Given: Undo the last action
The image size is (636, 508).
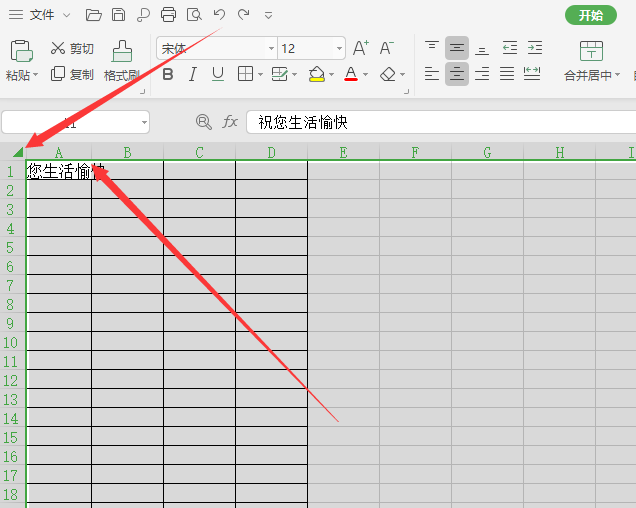Looking at the screenshot, I should pyautogui.click(x=219, y=15).
